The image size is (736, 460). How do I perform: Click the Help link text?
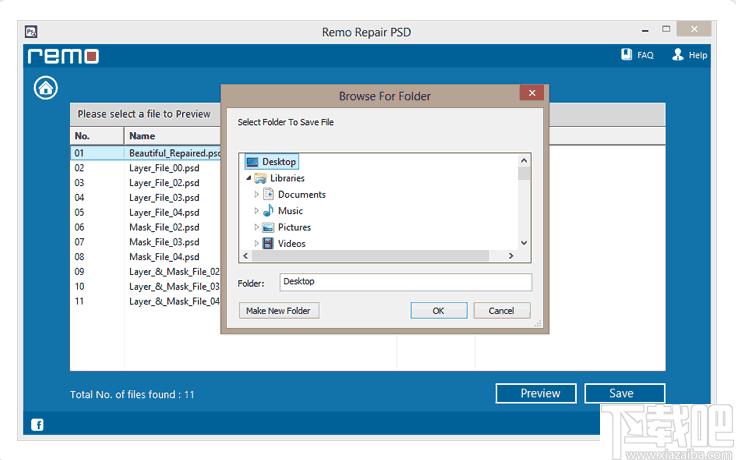[698, 55]
